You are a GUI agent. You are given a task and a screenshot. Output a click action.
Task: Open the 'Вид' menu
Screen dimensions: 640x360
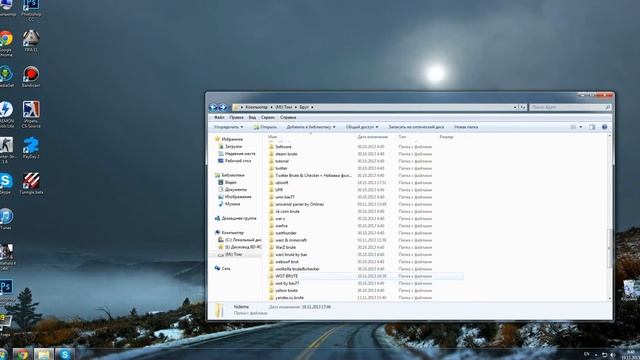point(252,117)
